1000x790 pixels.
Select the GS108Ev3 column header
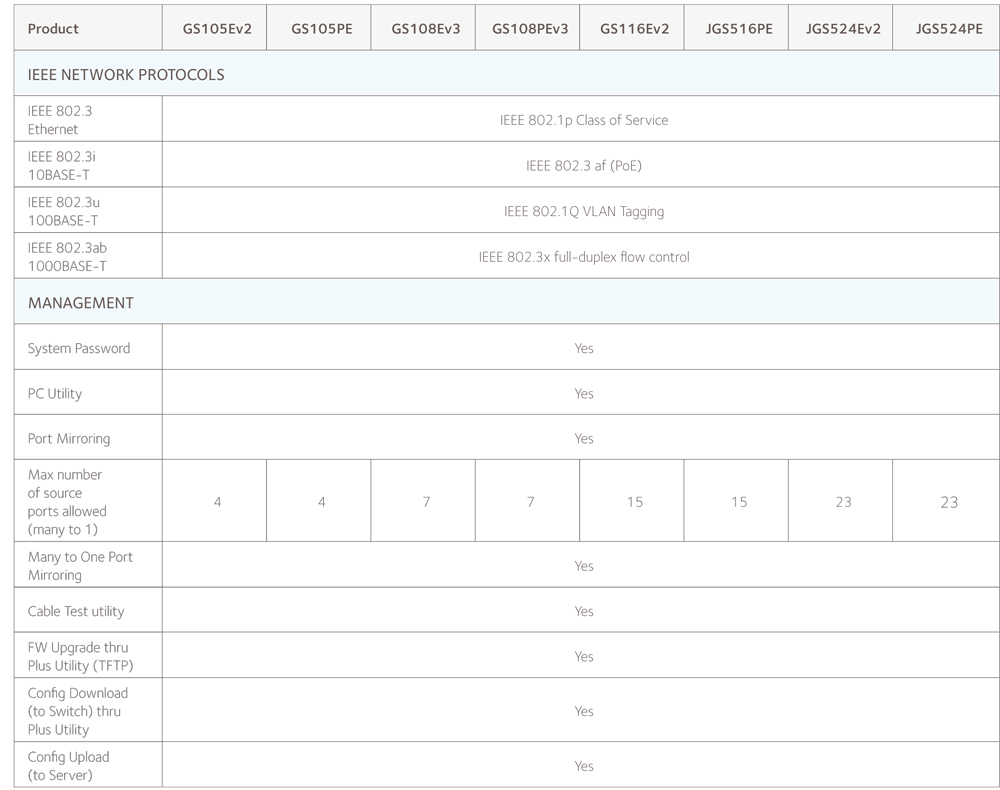[x=425, y=29]
